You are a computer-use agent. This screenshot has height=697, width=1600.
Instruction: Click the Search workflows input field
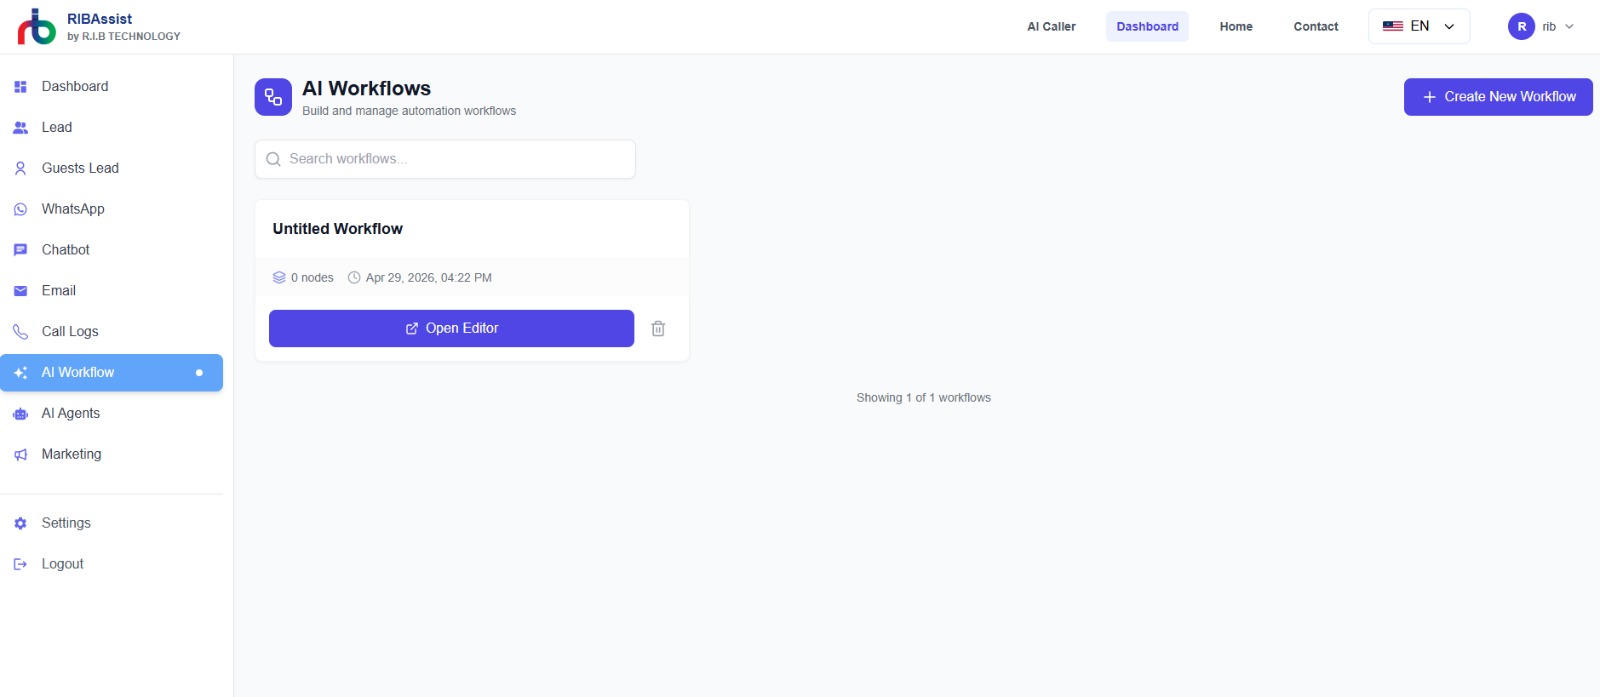(445, 159)
